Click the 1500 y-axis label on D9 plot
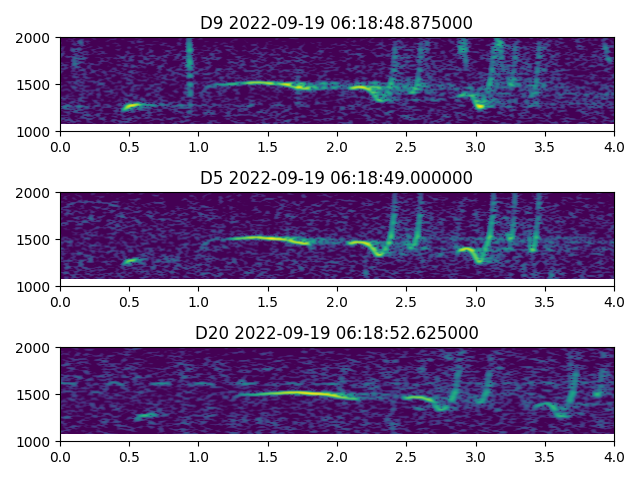The image size is (640, 480). tap(36, 85)
